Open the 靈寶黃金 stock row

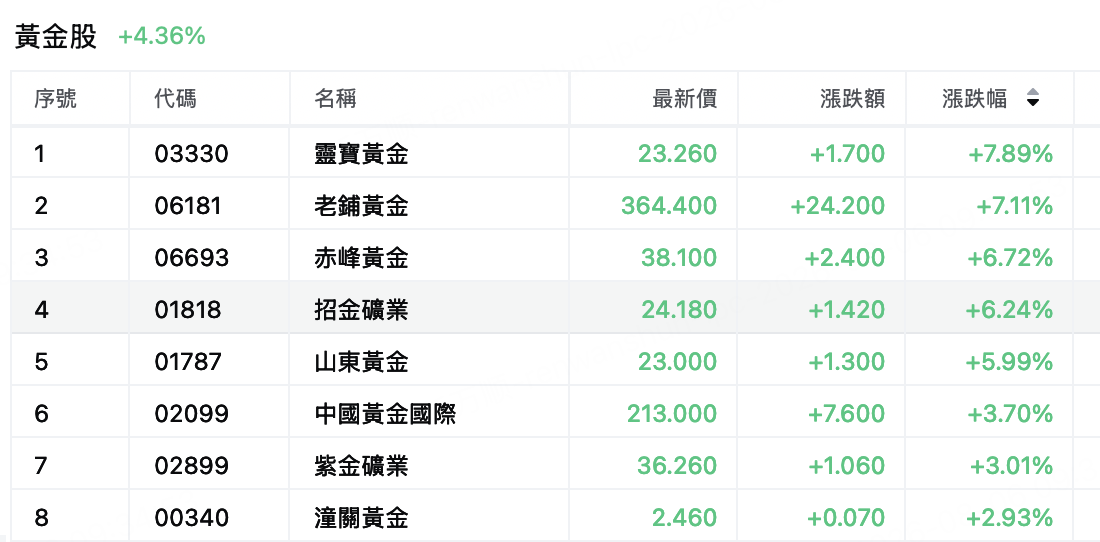point(543,153)
